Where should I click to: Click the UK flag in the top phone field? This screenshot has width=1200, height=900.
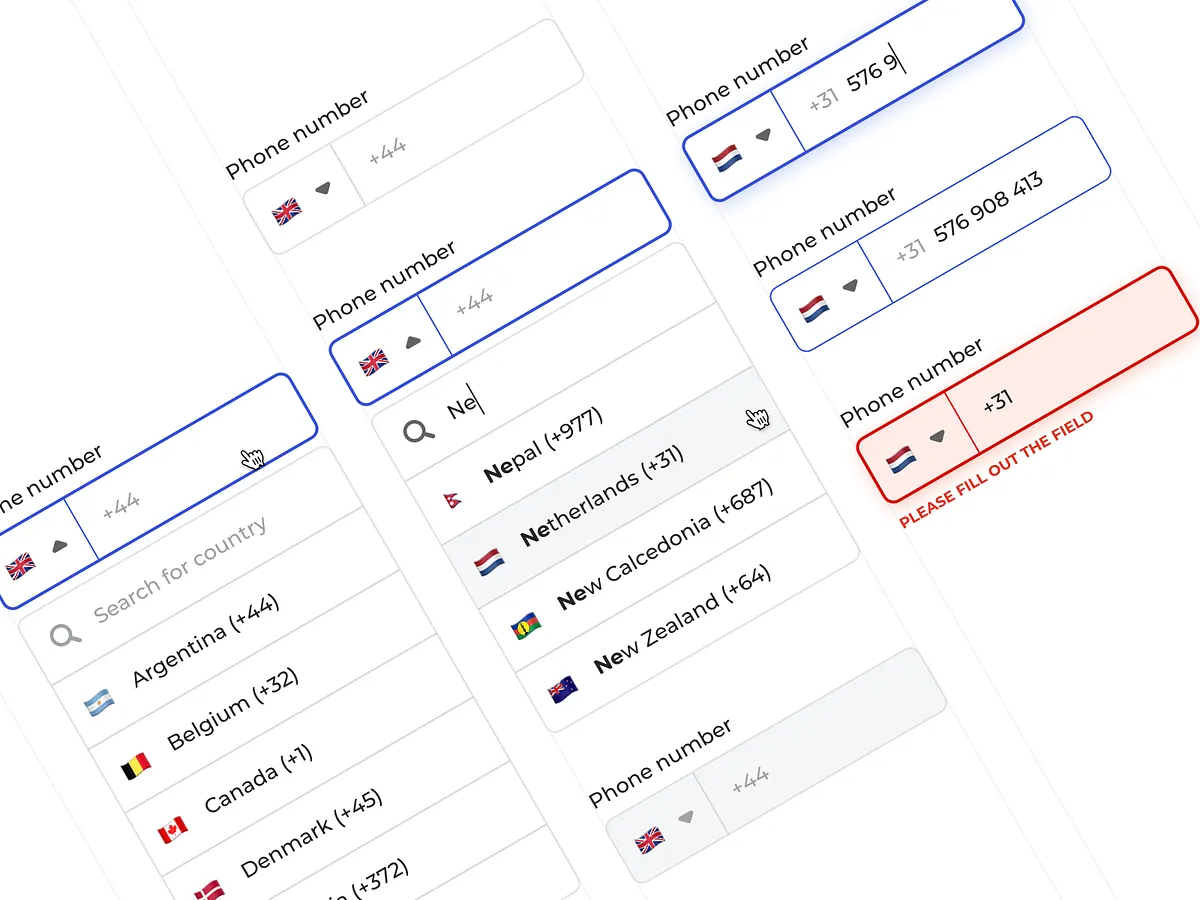[x=287, y=212]
